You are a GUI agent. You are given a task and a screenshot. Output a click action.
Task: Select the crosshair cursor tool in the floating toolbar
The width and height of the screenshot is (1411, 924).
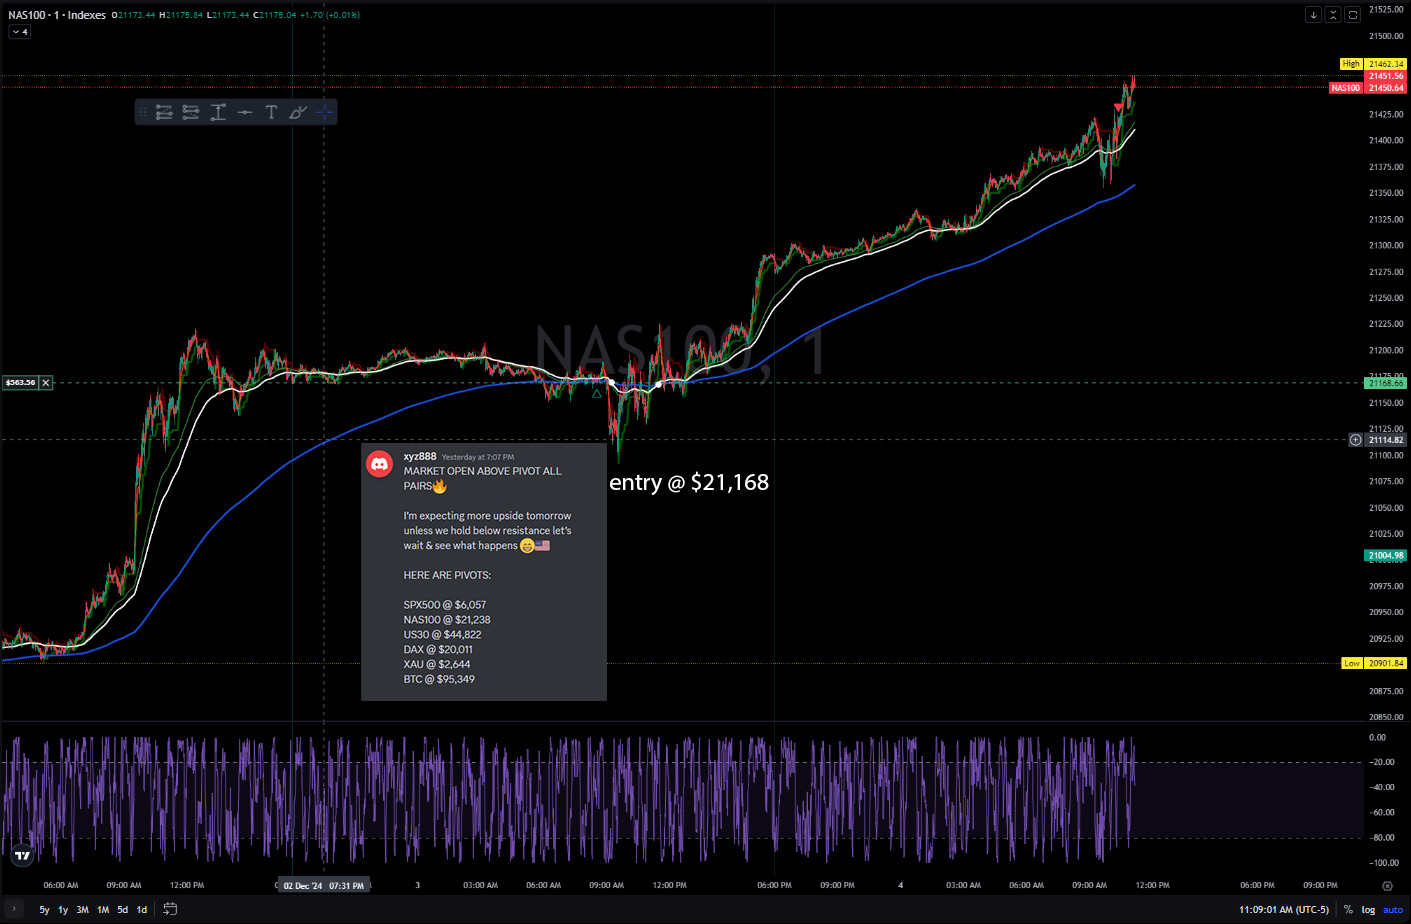pos(324,112)
